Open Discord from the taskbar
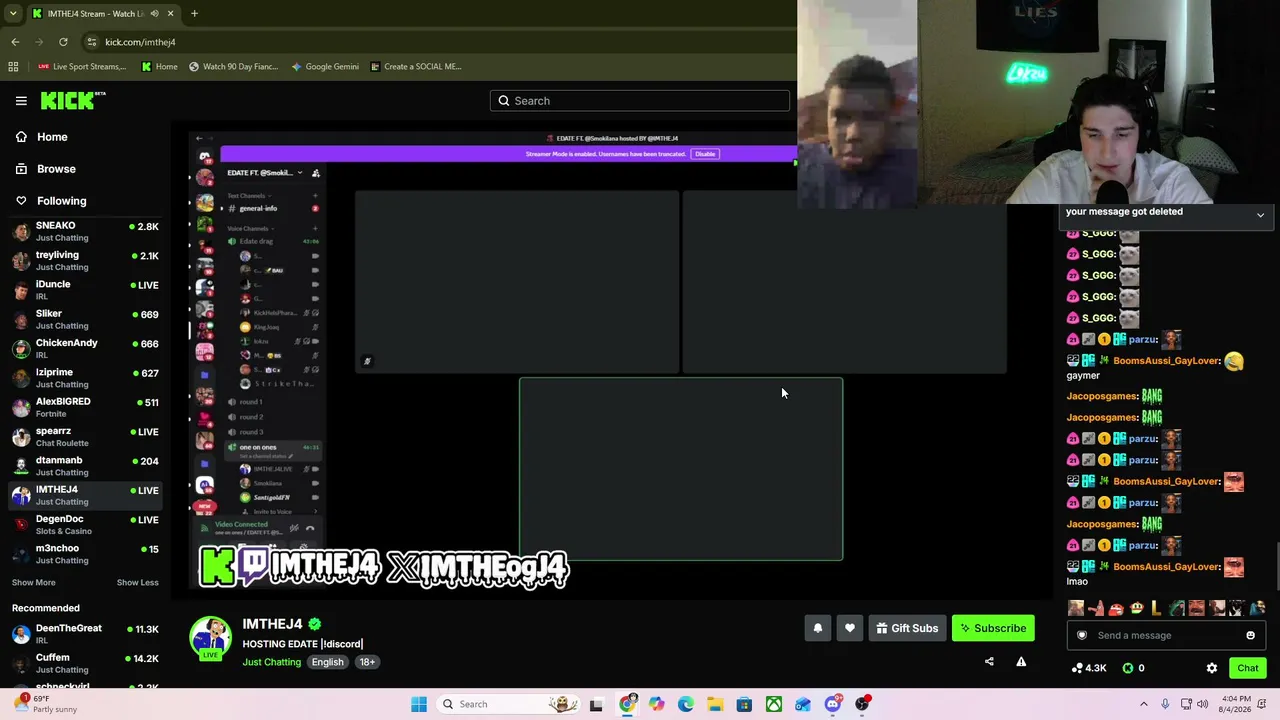Screen dimensions: 1280x720 pyautogui.click(x=833, y=704)
